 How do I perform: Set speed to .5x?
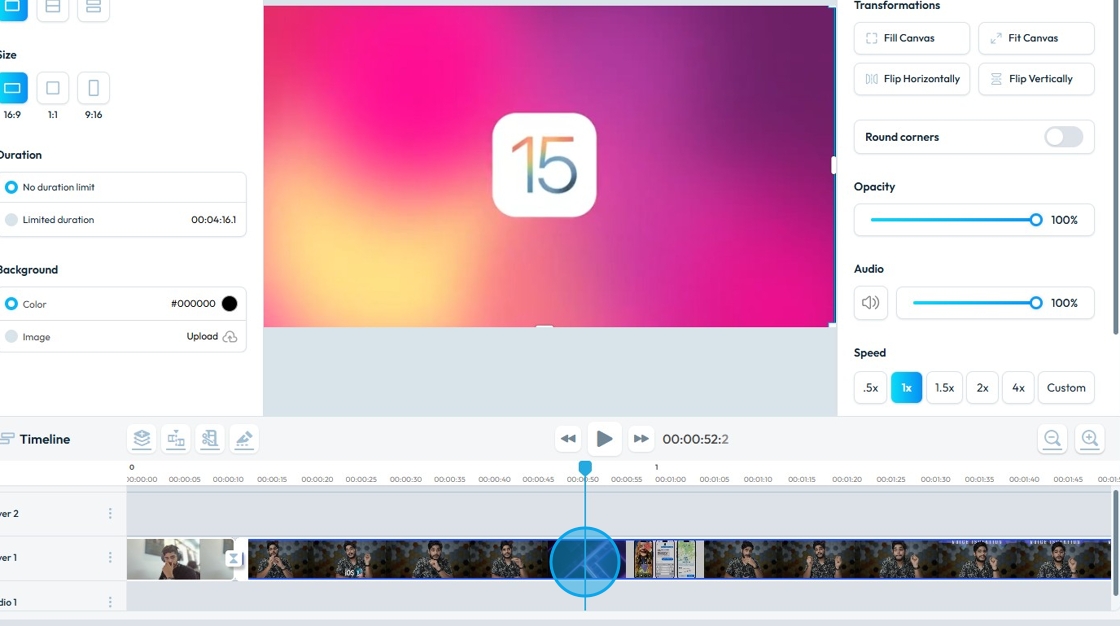(x=870, y=388)
